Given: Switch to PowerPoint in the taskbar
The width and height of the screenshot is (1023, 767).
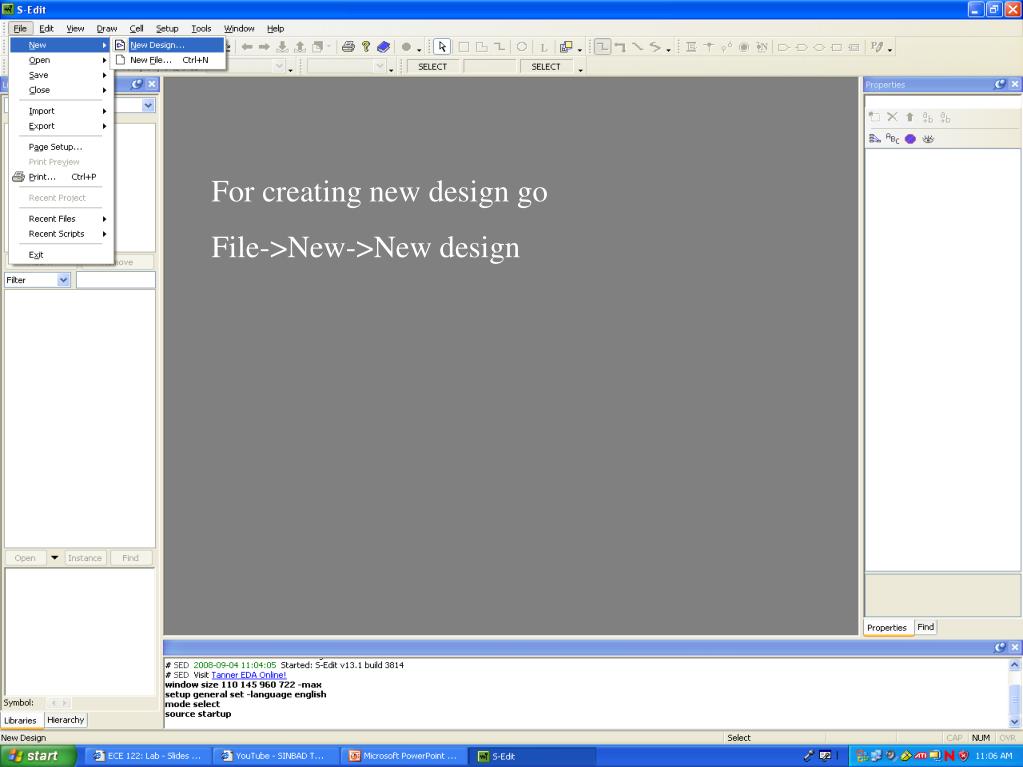Looking at the screenshot, I should pos(405,756).
